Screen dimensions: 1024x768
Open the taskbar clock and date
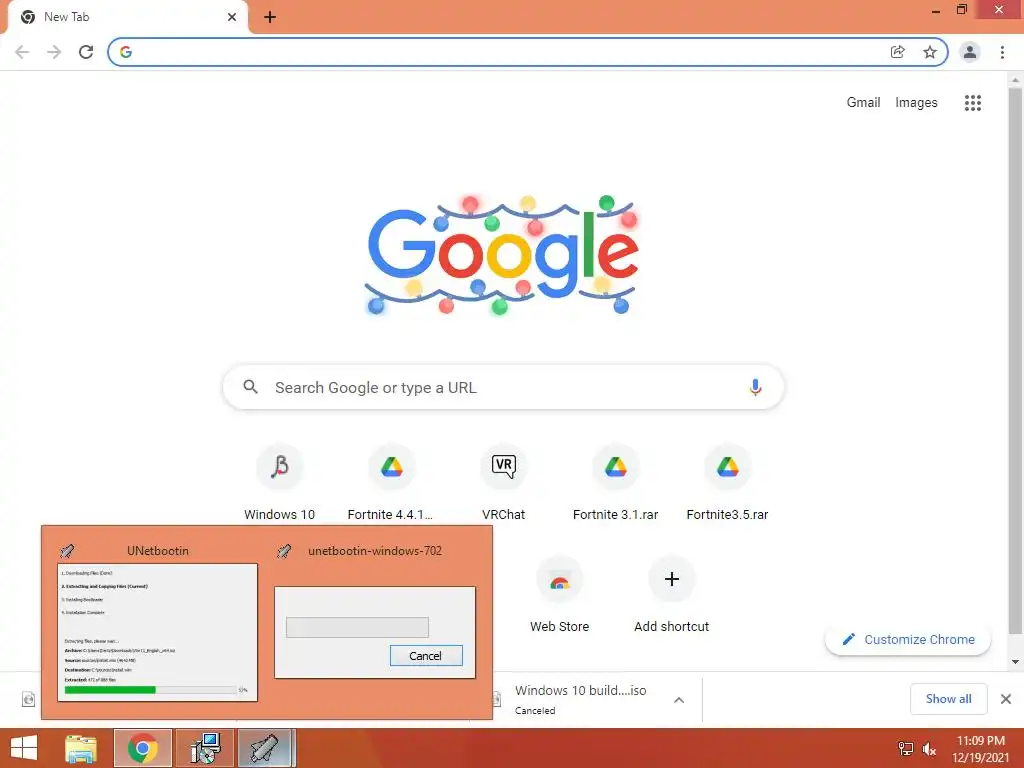coord(980,748)
